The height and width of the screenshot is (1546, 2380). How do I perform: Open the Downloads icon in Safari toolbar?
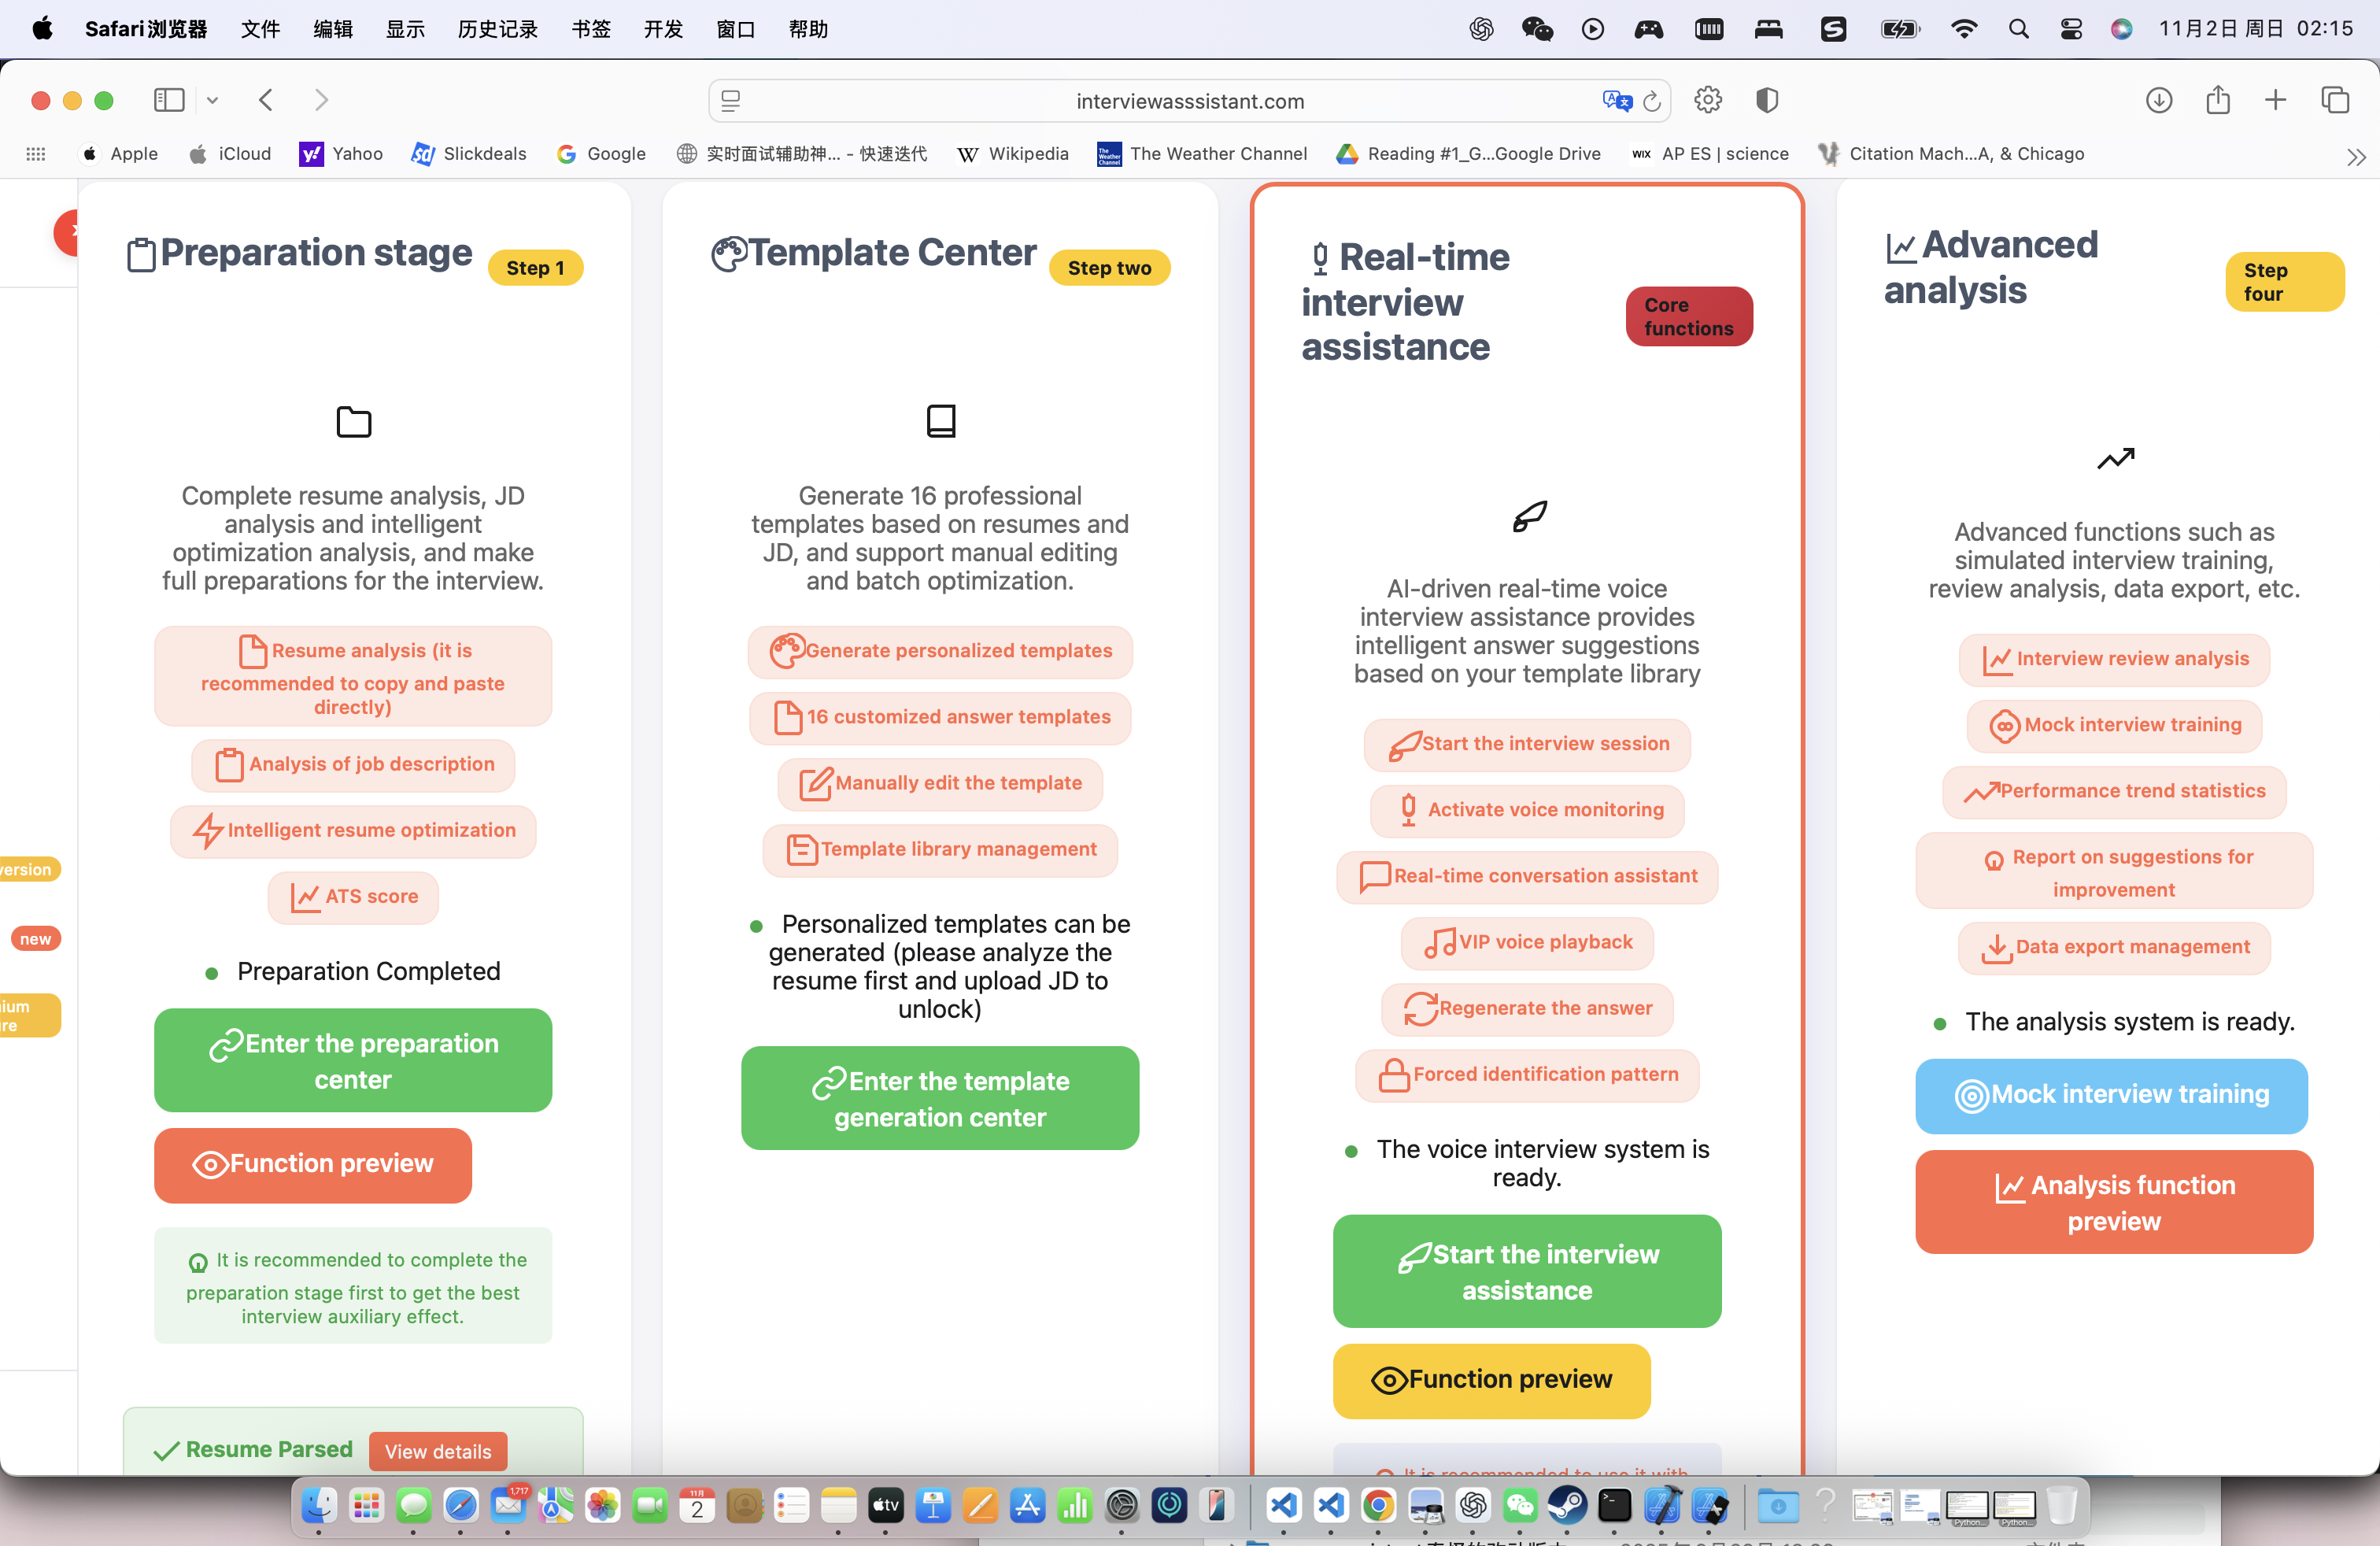2159,100
